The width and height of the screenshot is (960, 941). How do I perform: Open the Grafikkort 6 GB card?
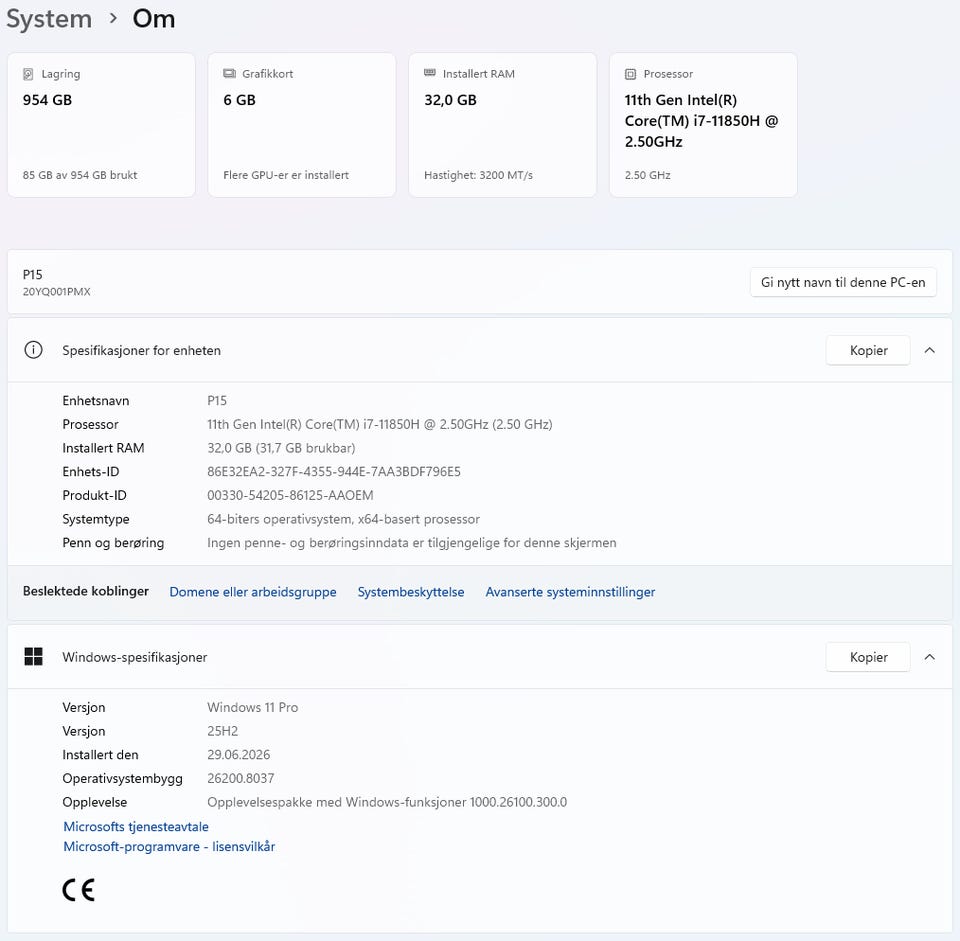(302, 125)
